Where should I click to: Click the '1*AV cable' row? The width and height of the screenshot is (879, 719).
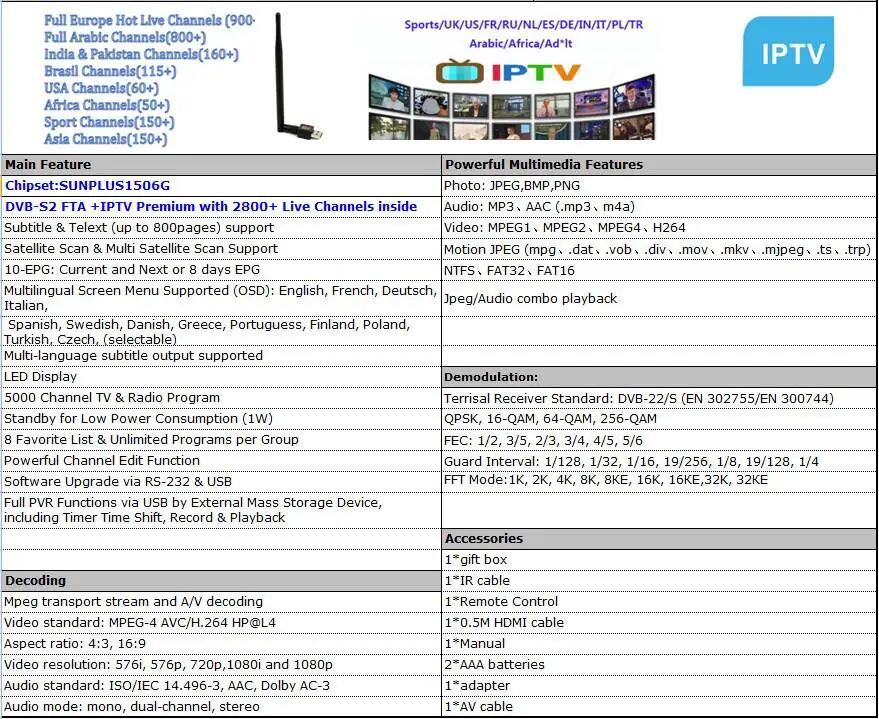pos(659,707)
